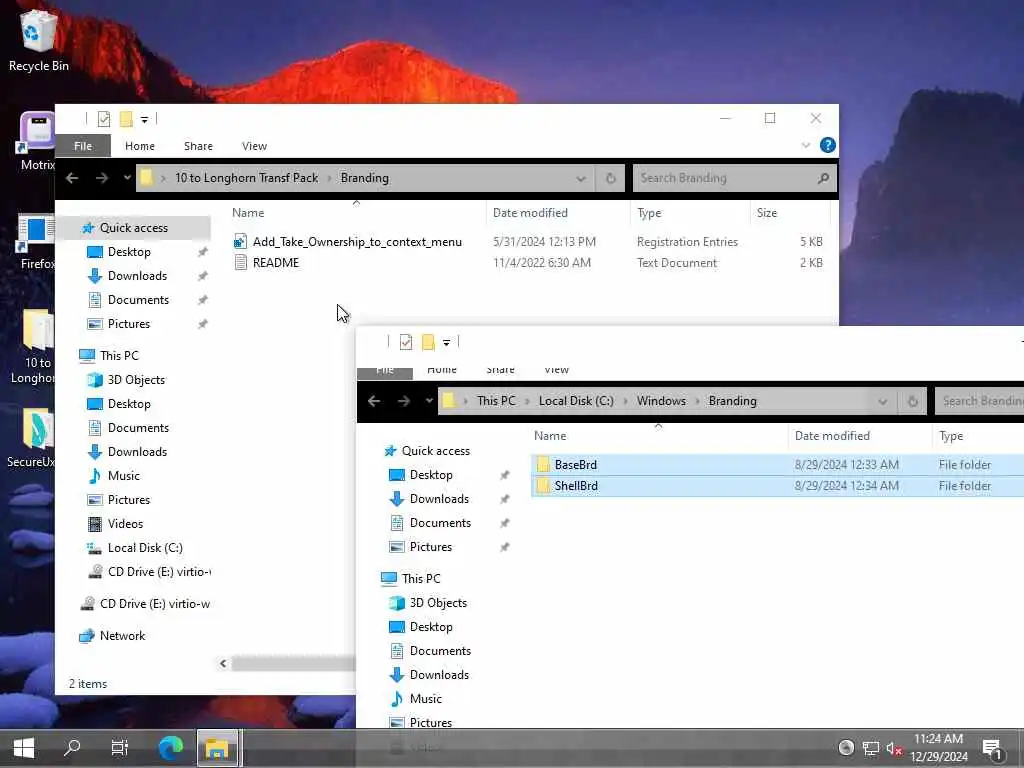Open File tab in back Explorer window

point(83,146)
